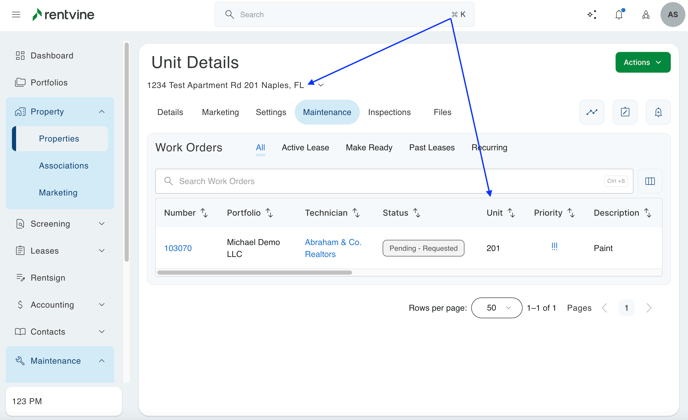This screenshot has height=420, width=688.
Task: Select the Make Ready filter tab
Action: [x=369, y=148]
